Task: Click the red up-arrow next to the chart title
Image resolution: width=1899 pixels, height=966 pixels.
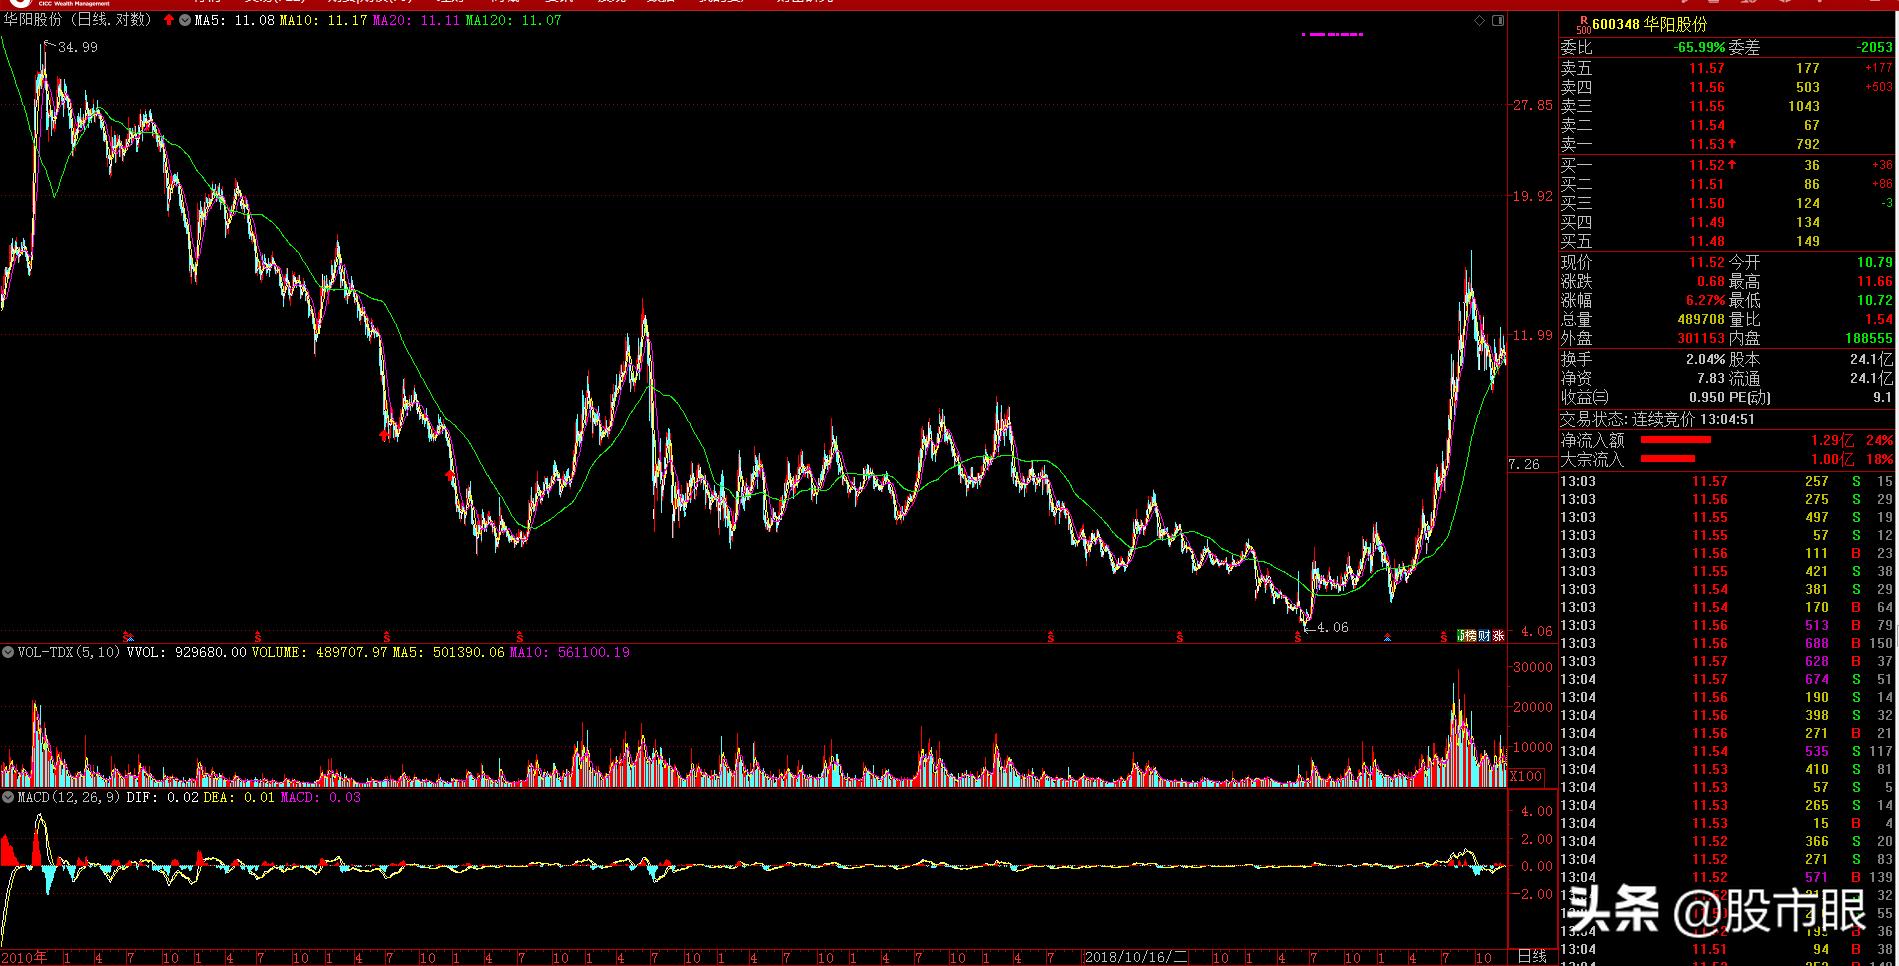Action: point(169,20)
